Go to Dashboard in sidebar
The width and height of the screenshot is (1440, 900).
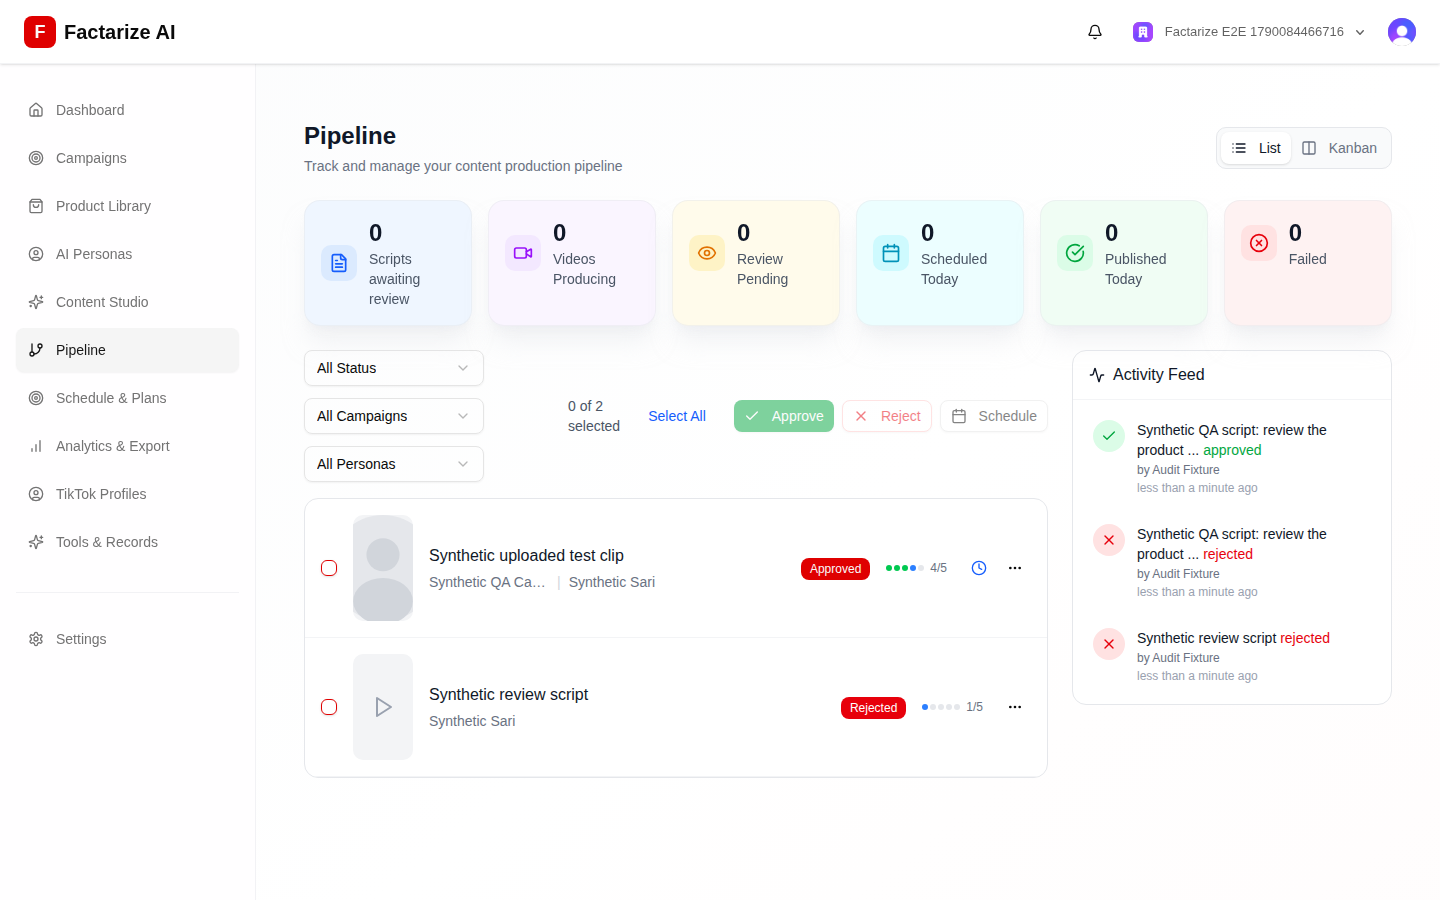[127, 110]
